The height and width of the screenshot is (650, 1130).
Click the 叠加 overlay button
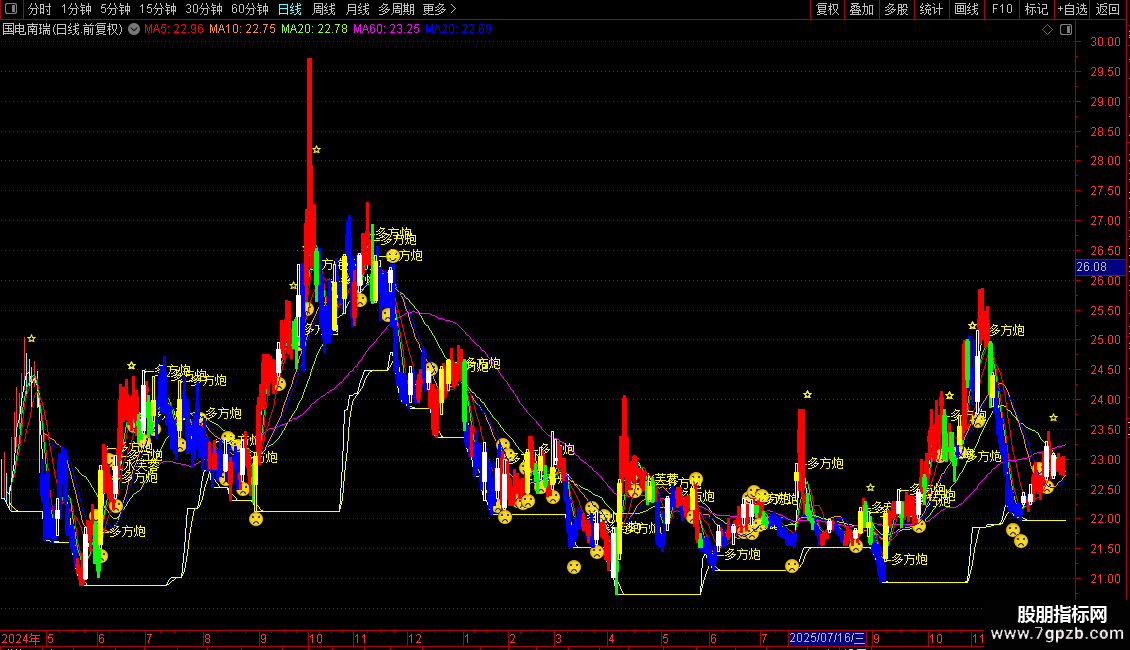[x=862, y=9]
